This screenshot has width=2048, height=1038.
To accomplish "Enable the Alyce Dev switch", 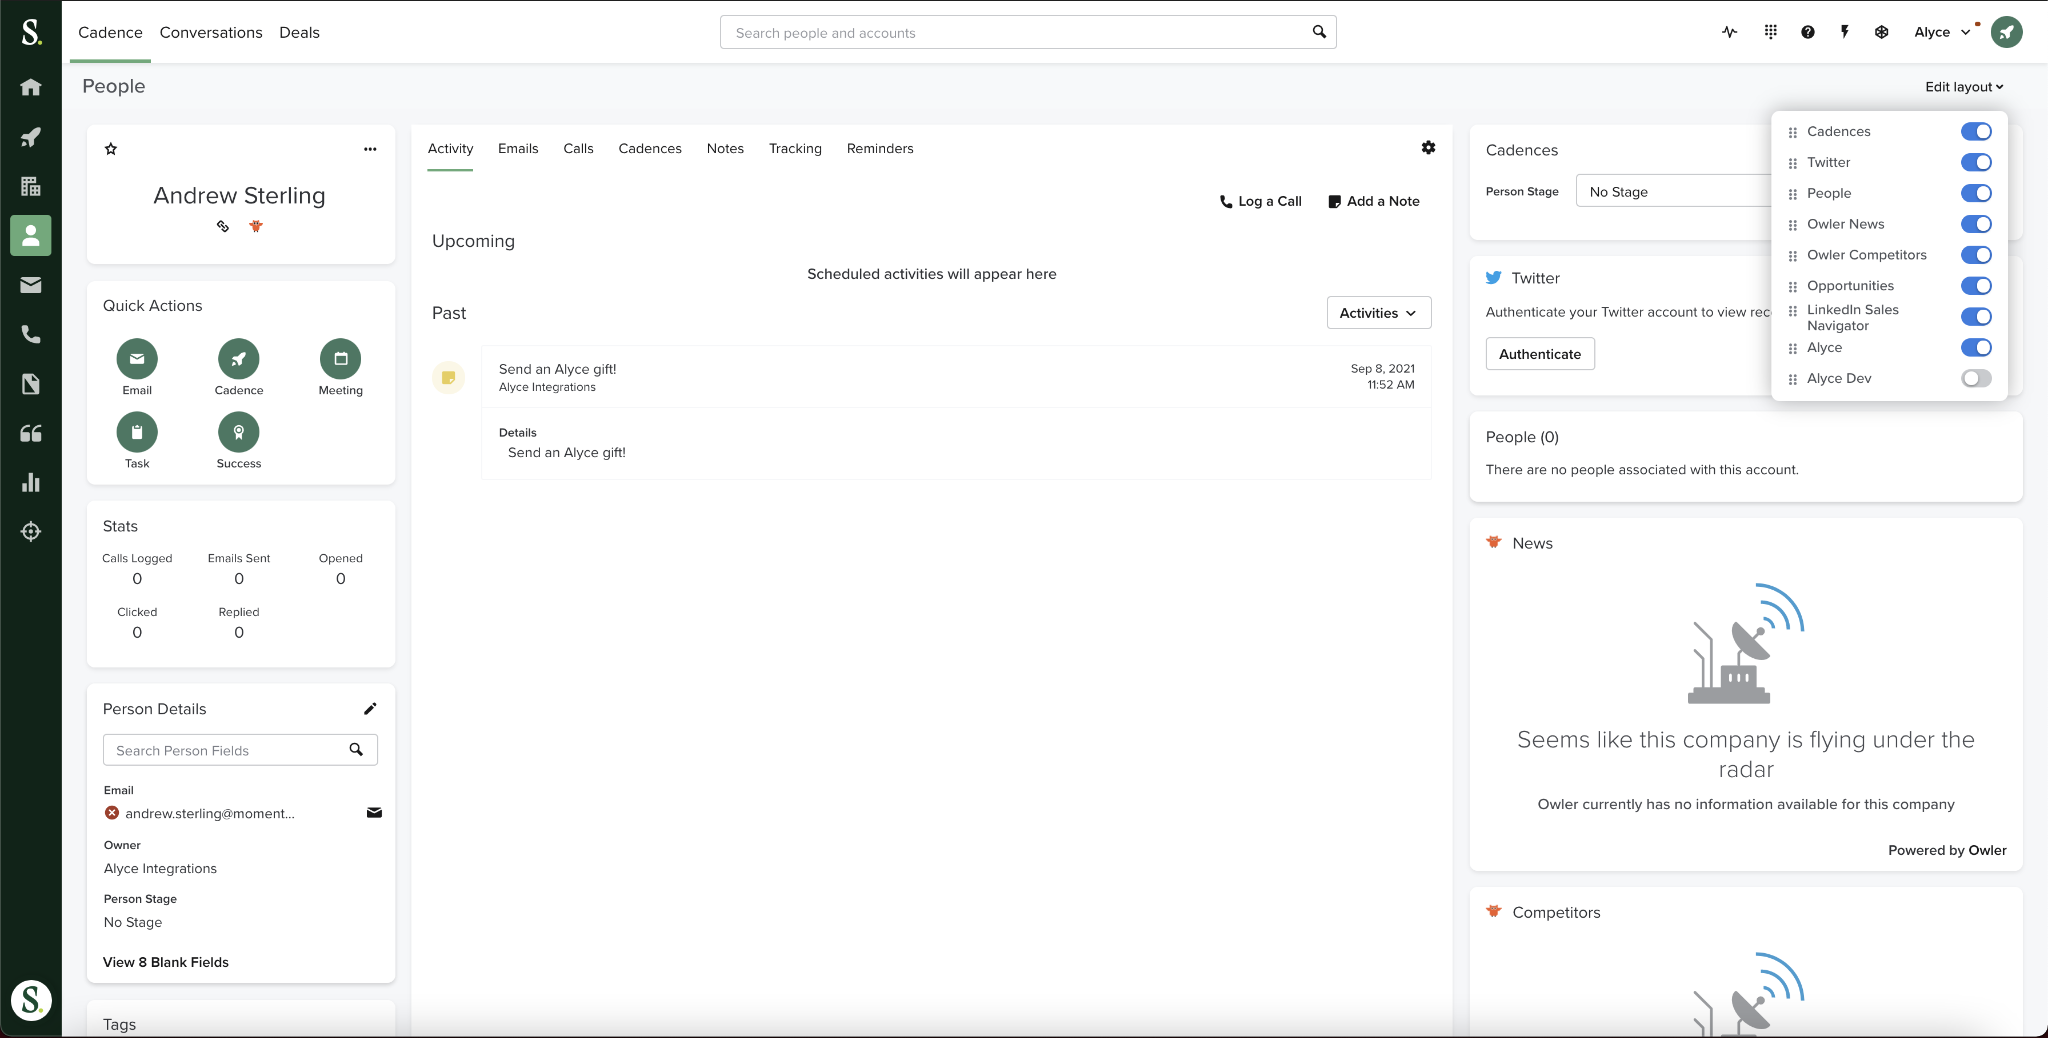I will (x=1976, y=378).
